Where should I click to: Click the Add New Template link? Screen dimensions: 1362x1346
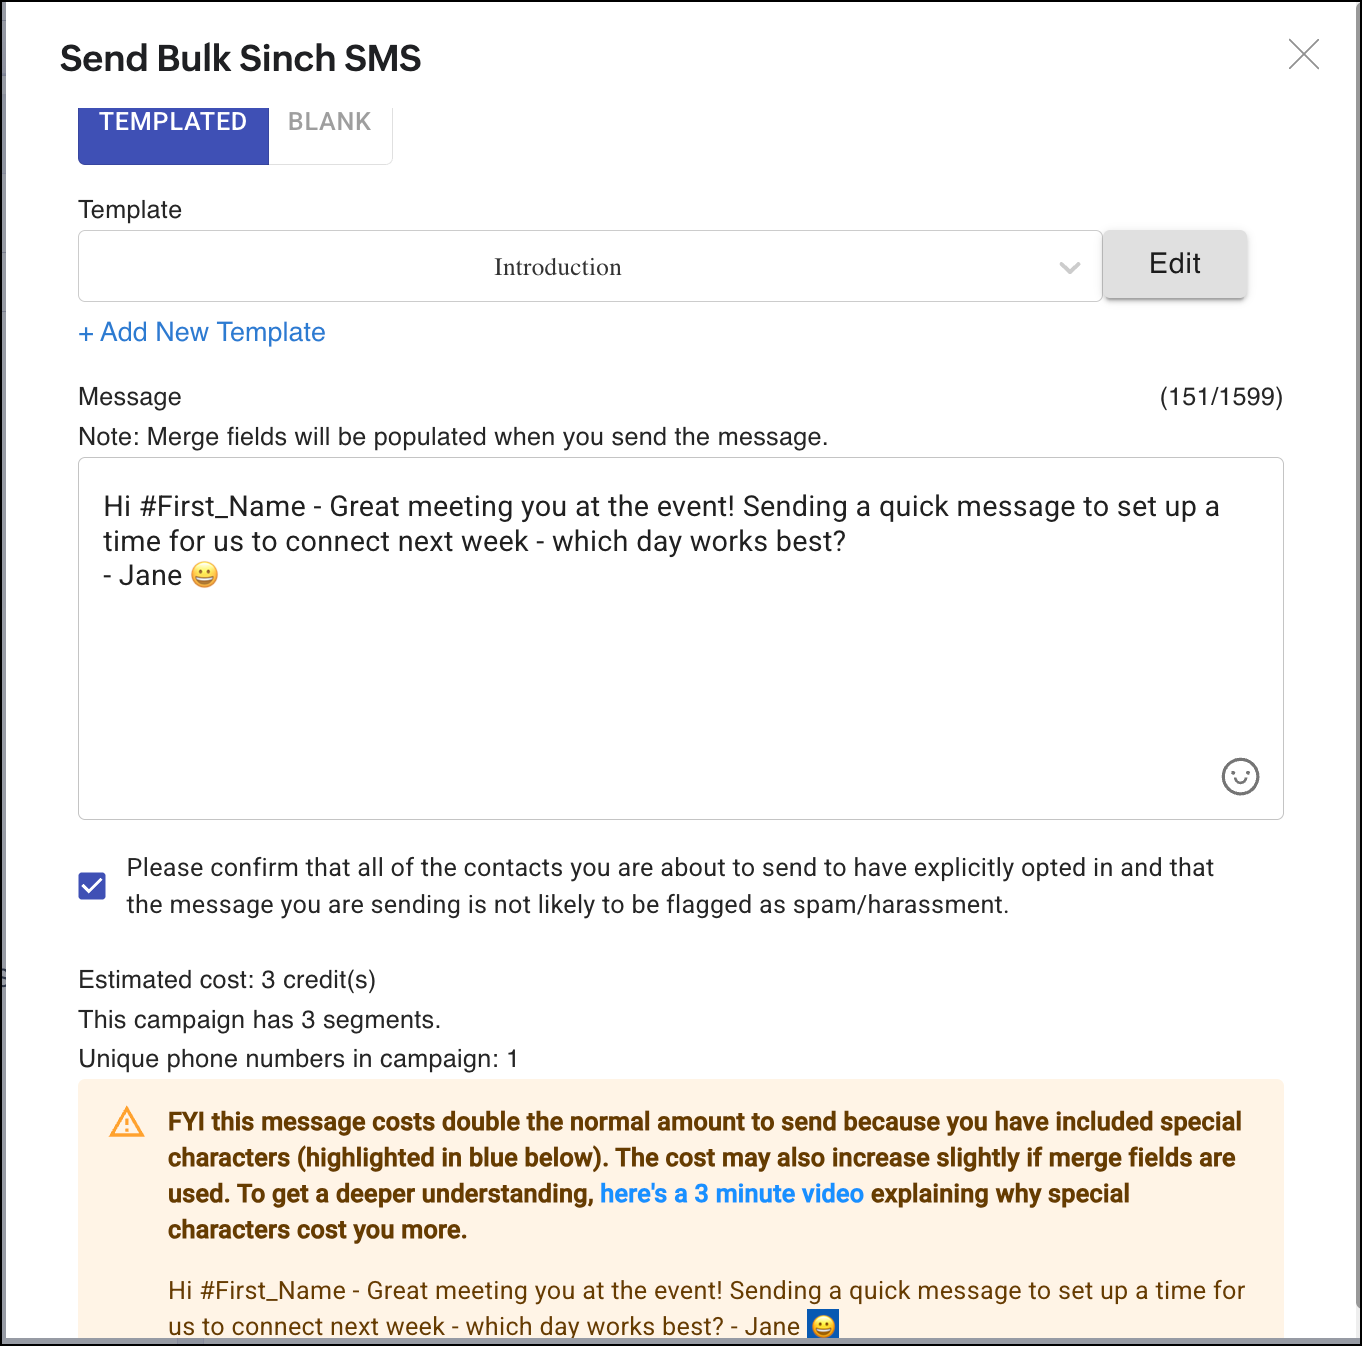(202, 332)
